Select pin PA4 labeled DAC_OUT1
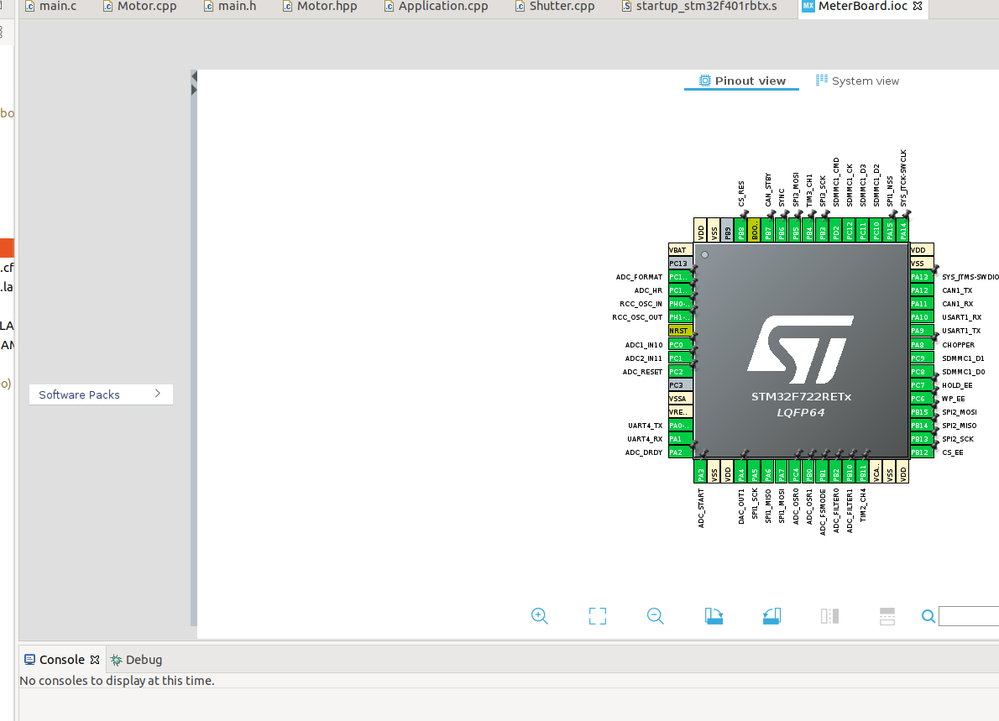 tap(741, 472)
